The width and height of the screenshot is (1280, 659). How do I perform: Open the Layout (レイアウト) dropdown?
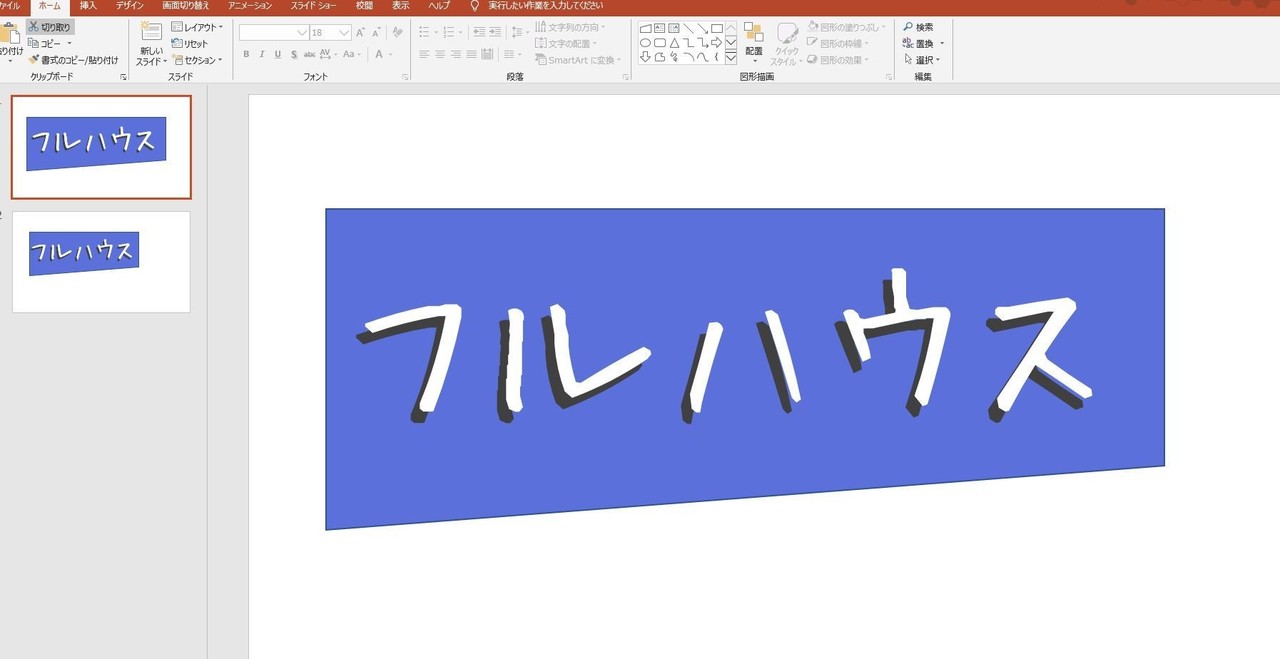(x=197, y=27)
